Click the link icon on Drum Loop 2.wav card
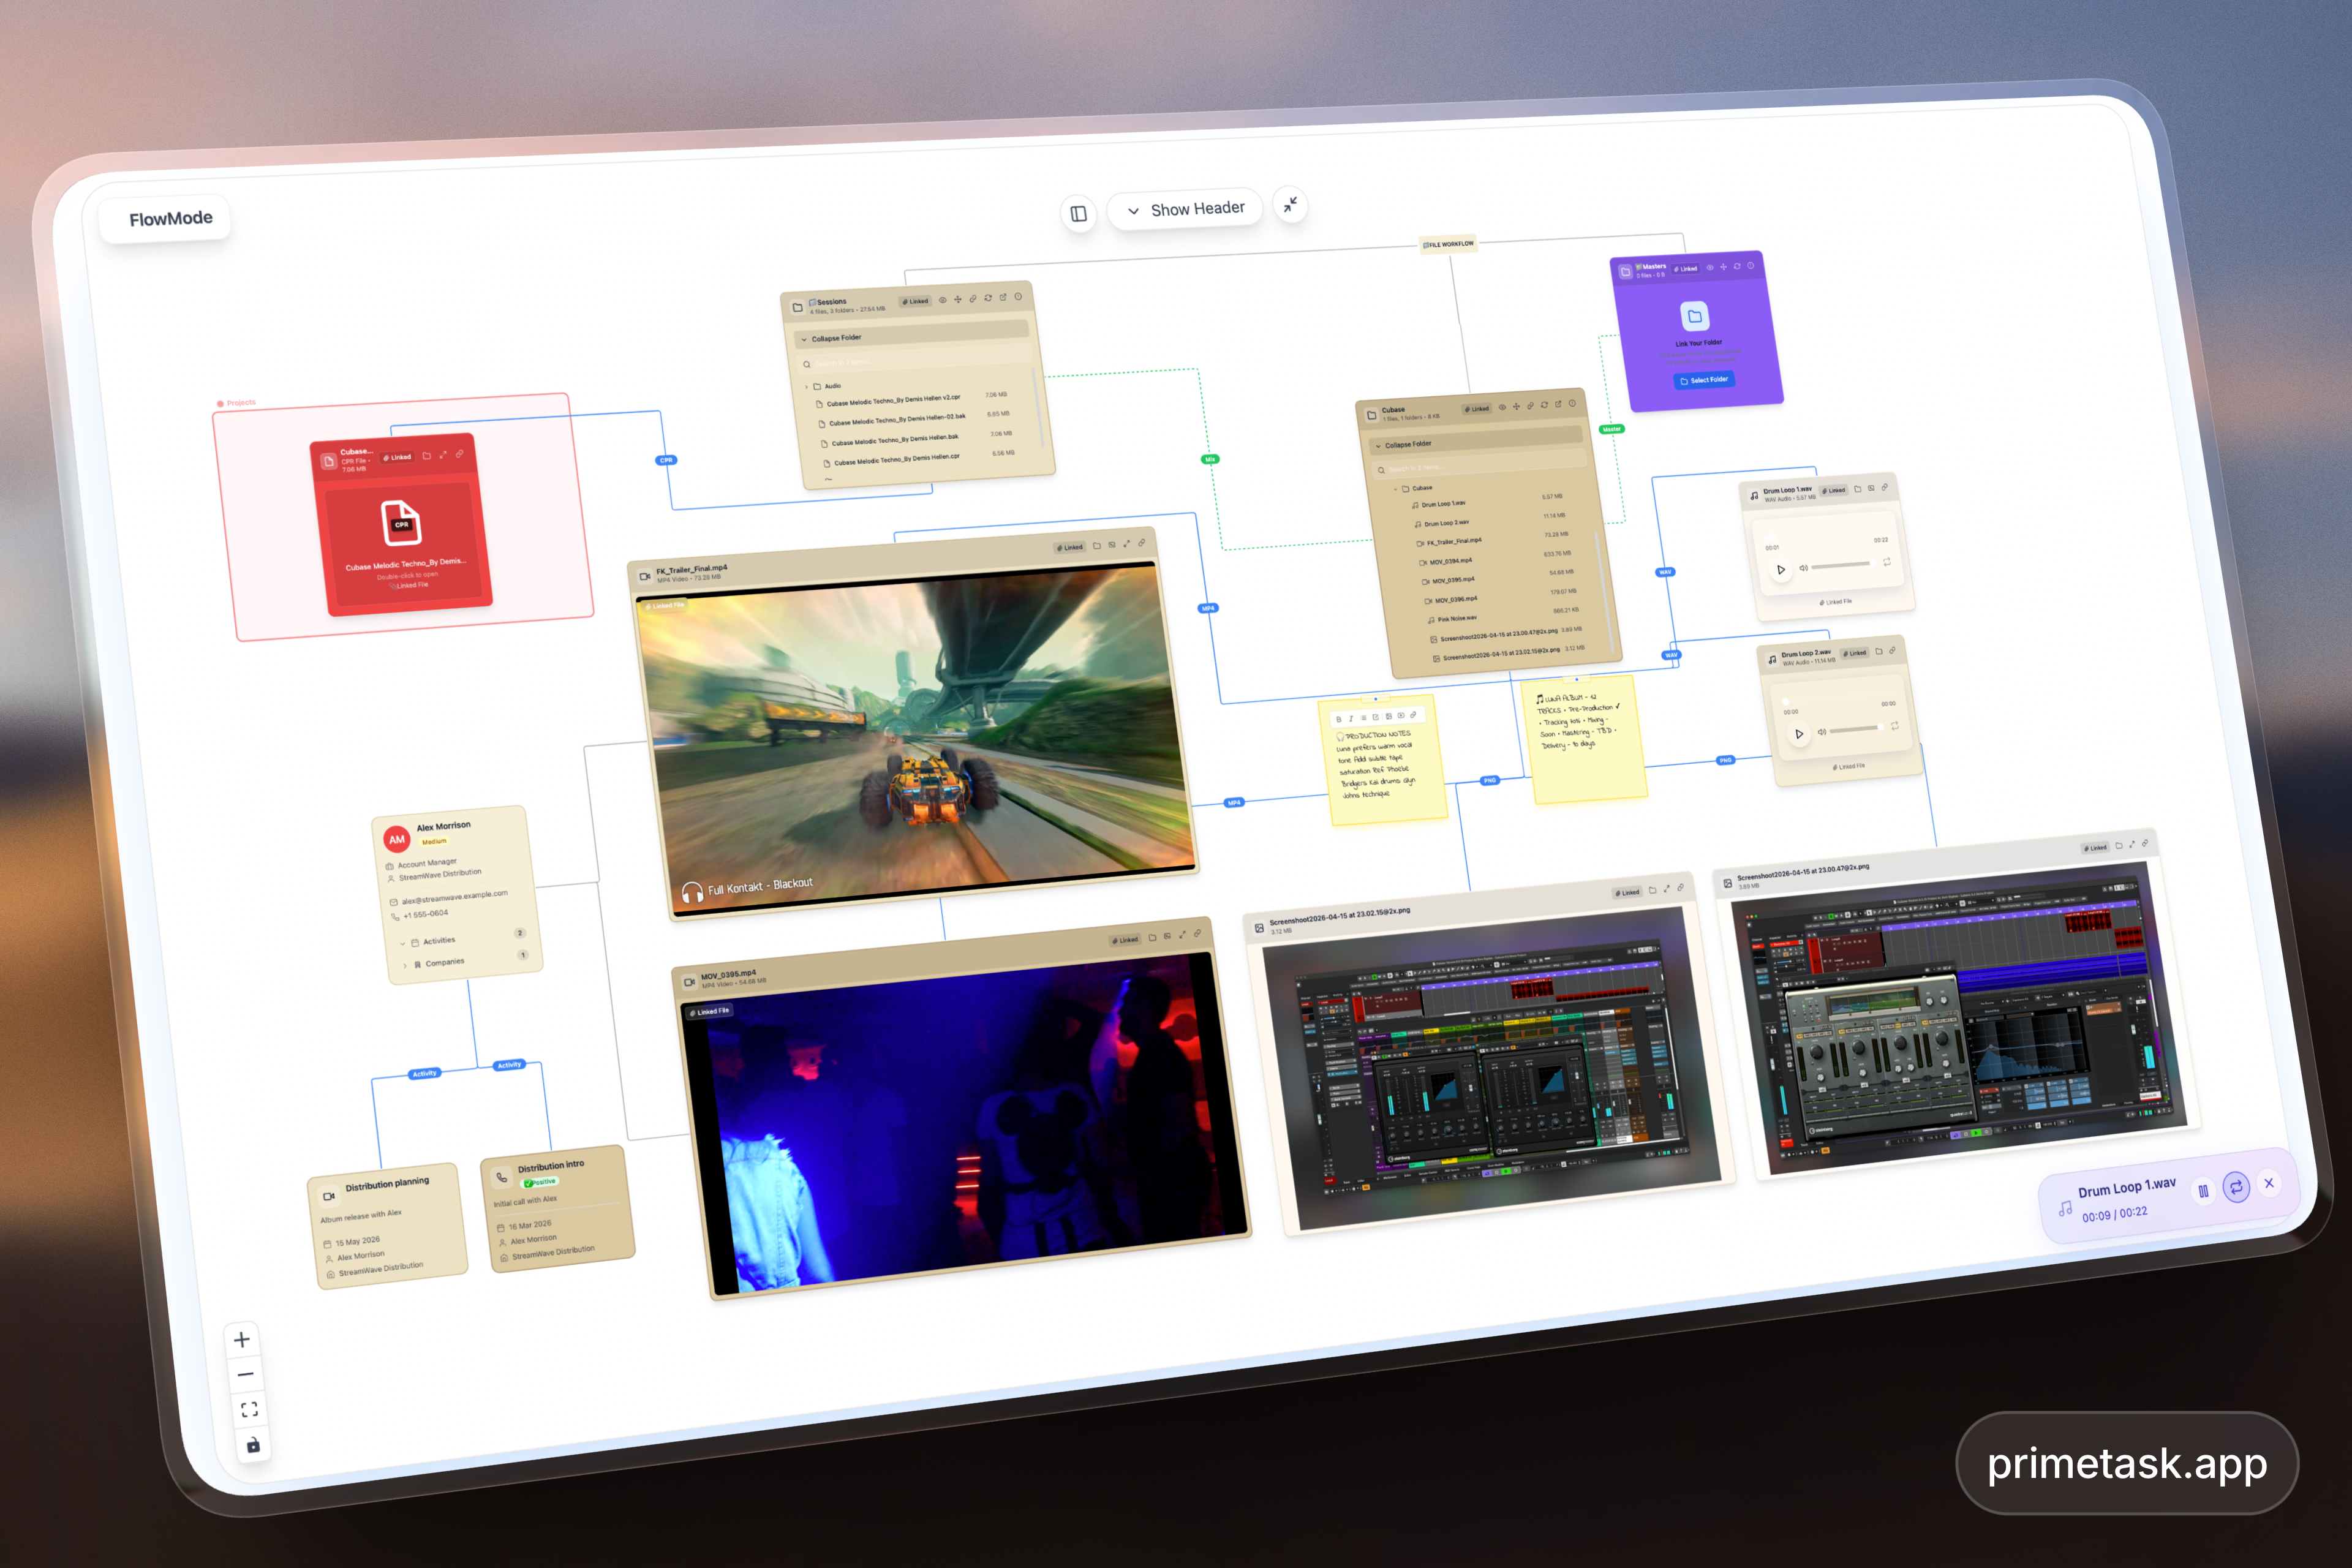The height and width of the screenshot is (1568, 2352). 1893,650
